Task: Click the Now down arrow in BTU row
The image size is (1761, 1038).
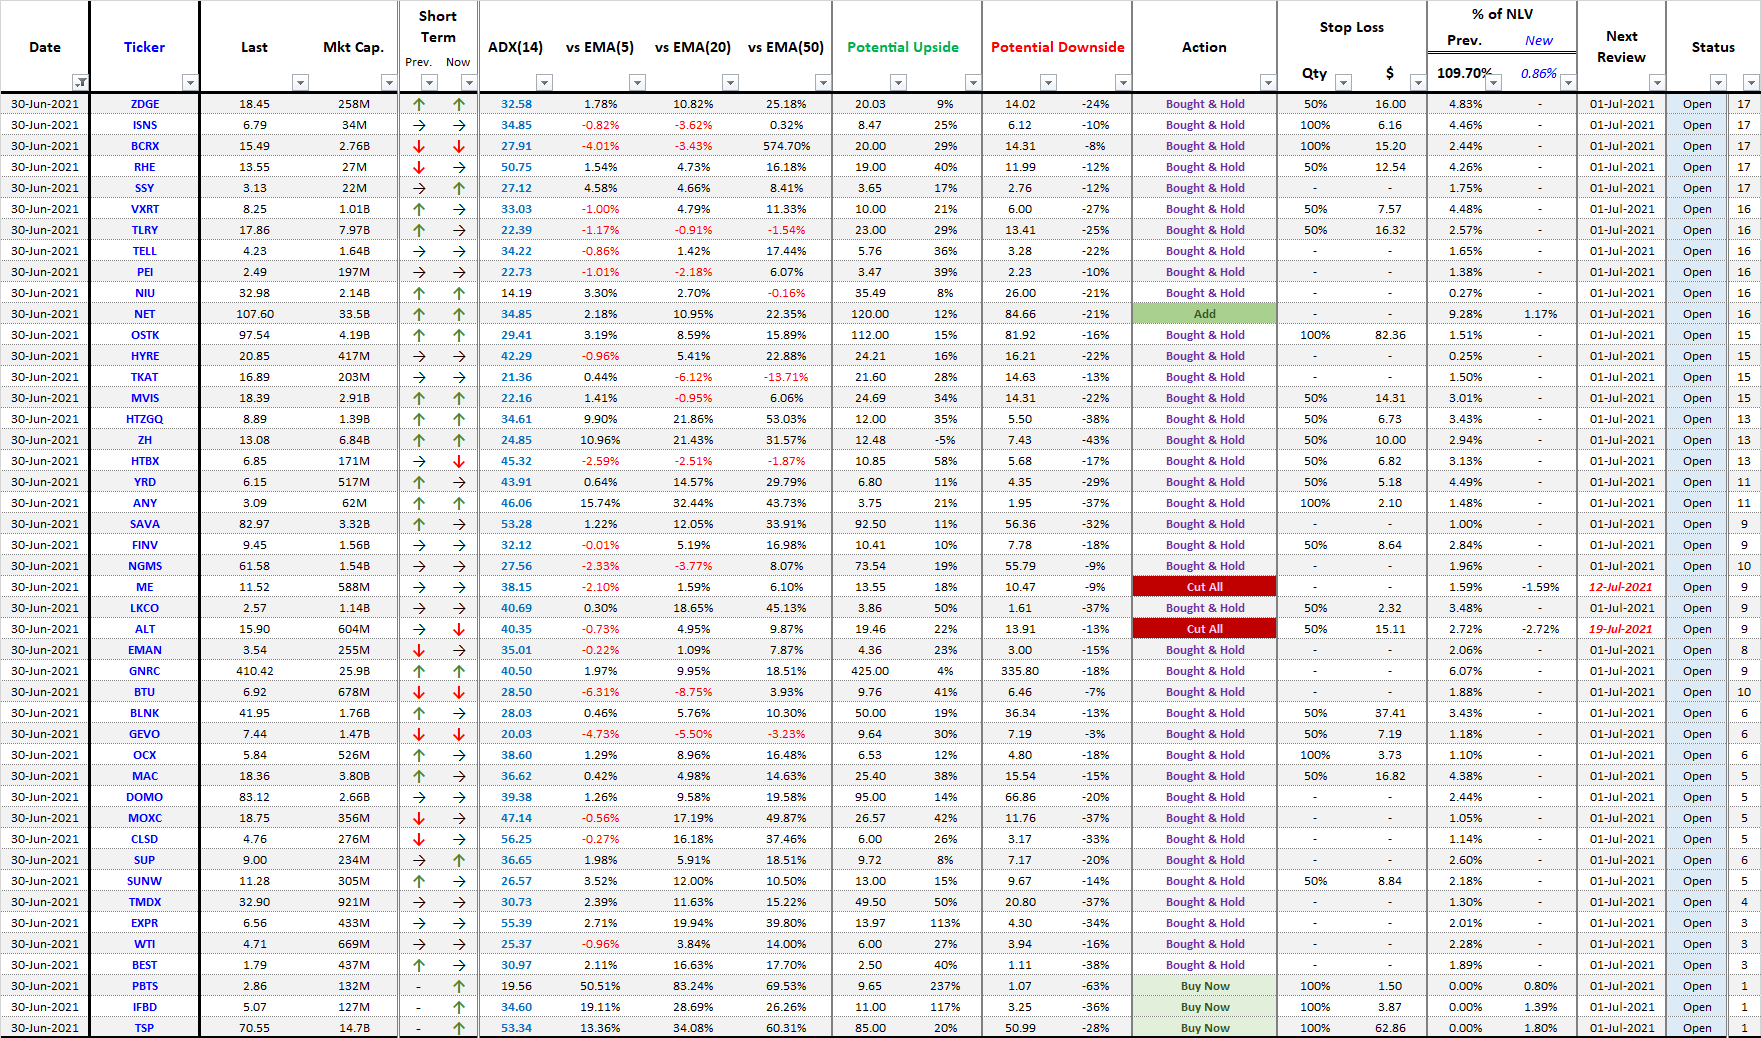Action: pos(459,692)
